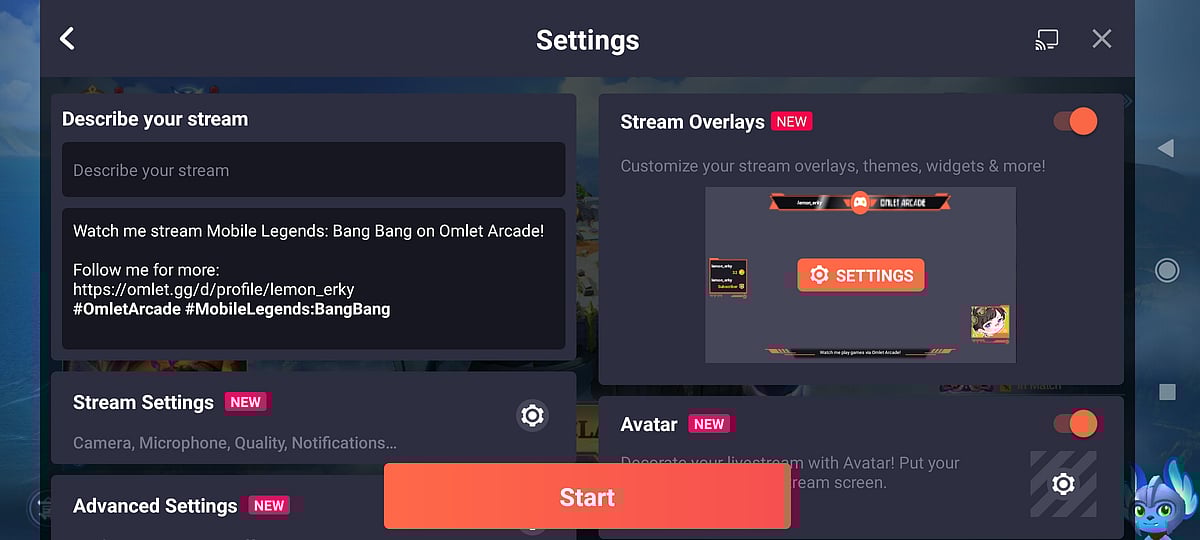1200x540 pixels.
Task: Open the Stream Settings gear icon
Action: click(533, 415)
